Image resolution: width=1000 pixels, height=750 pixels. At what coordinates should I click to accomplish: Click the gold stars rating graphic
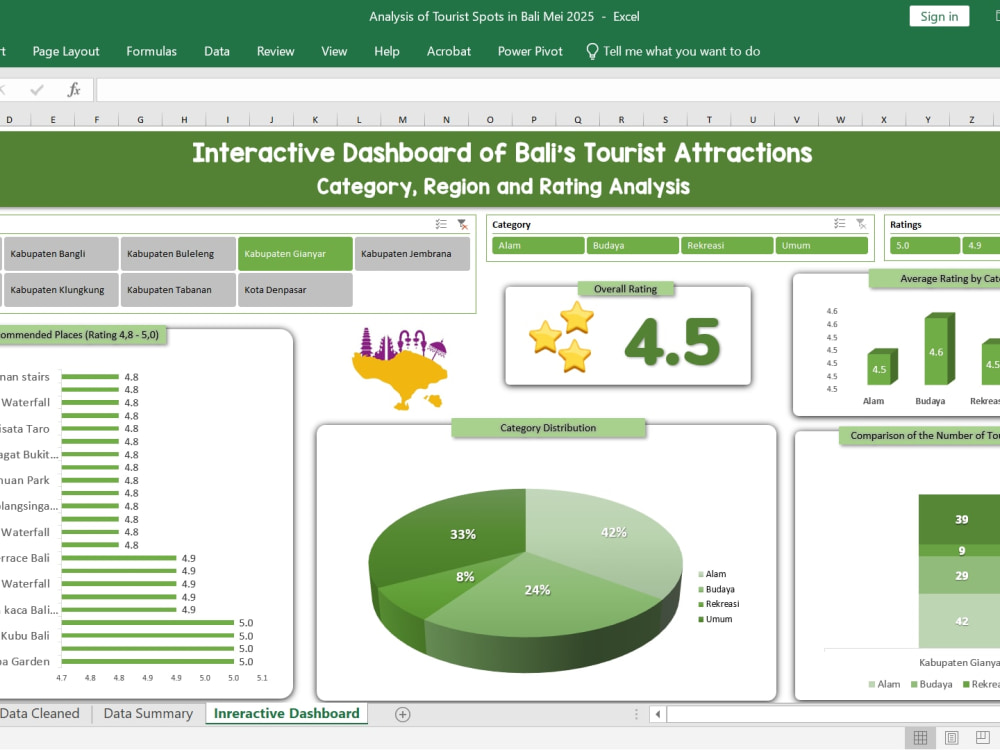562,336
